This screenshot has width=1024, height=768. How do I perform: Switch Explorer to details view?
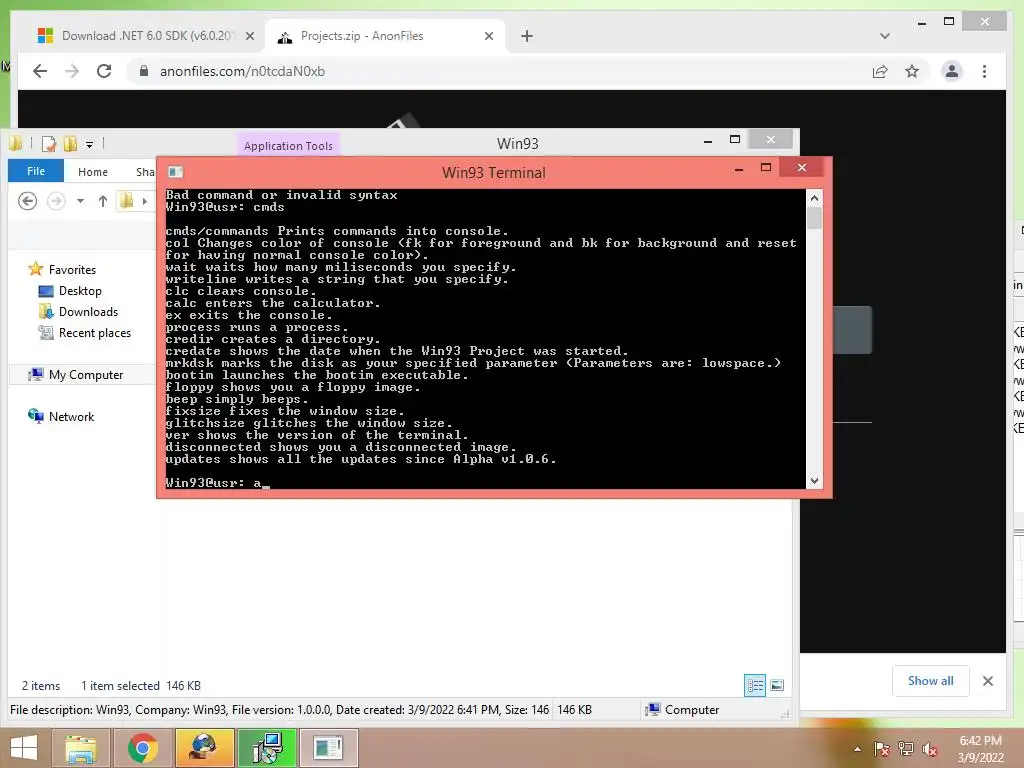click(x=755, y=685)
